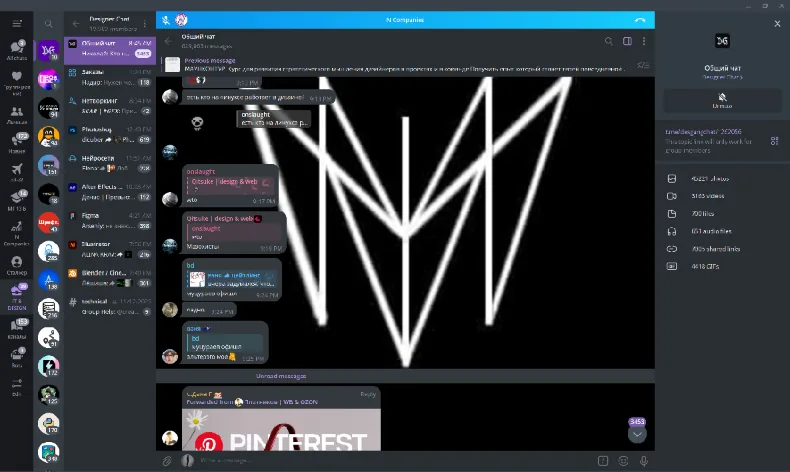Open the Pinterest forwarded image preview
The image size is (790, 472).
click(x=281, y=430)
